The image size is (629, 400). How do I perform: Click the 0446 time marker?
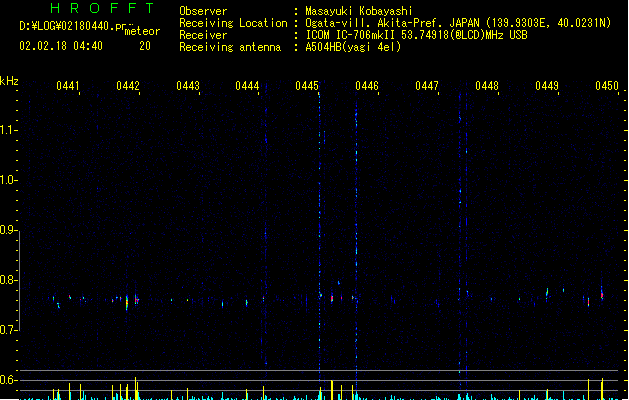coord(367,86)
